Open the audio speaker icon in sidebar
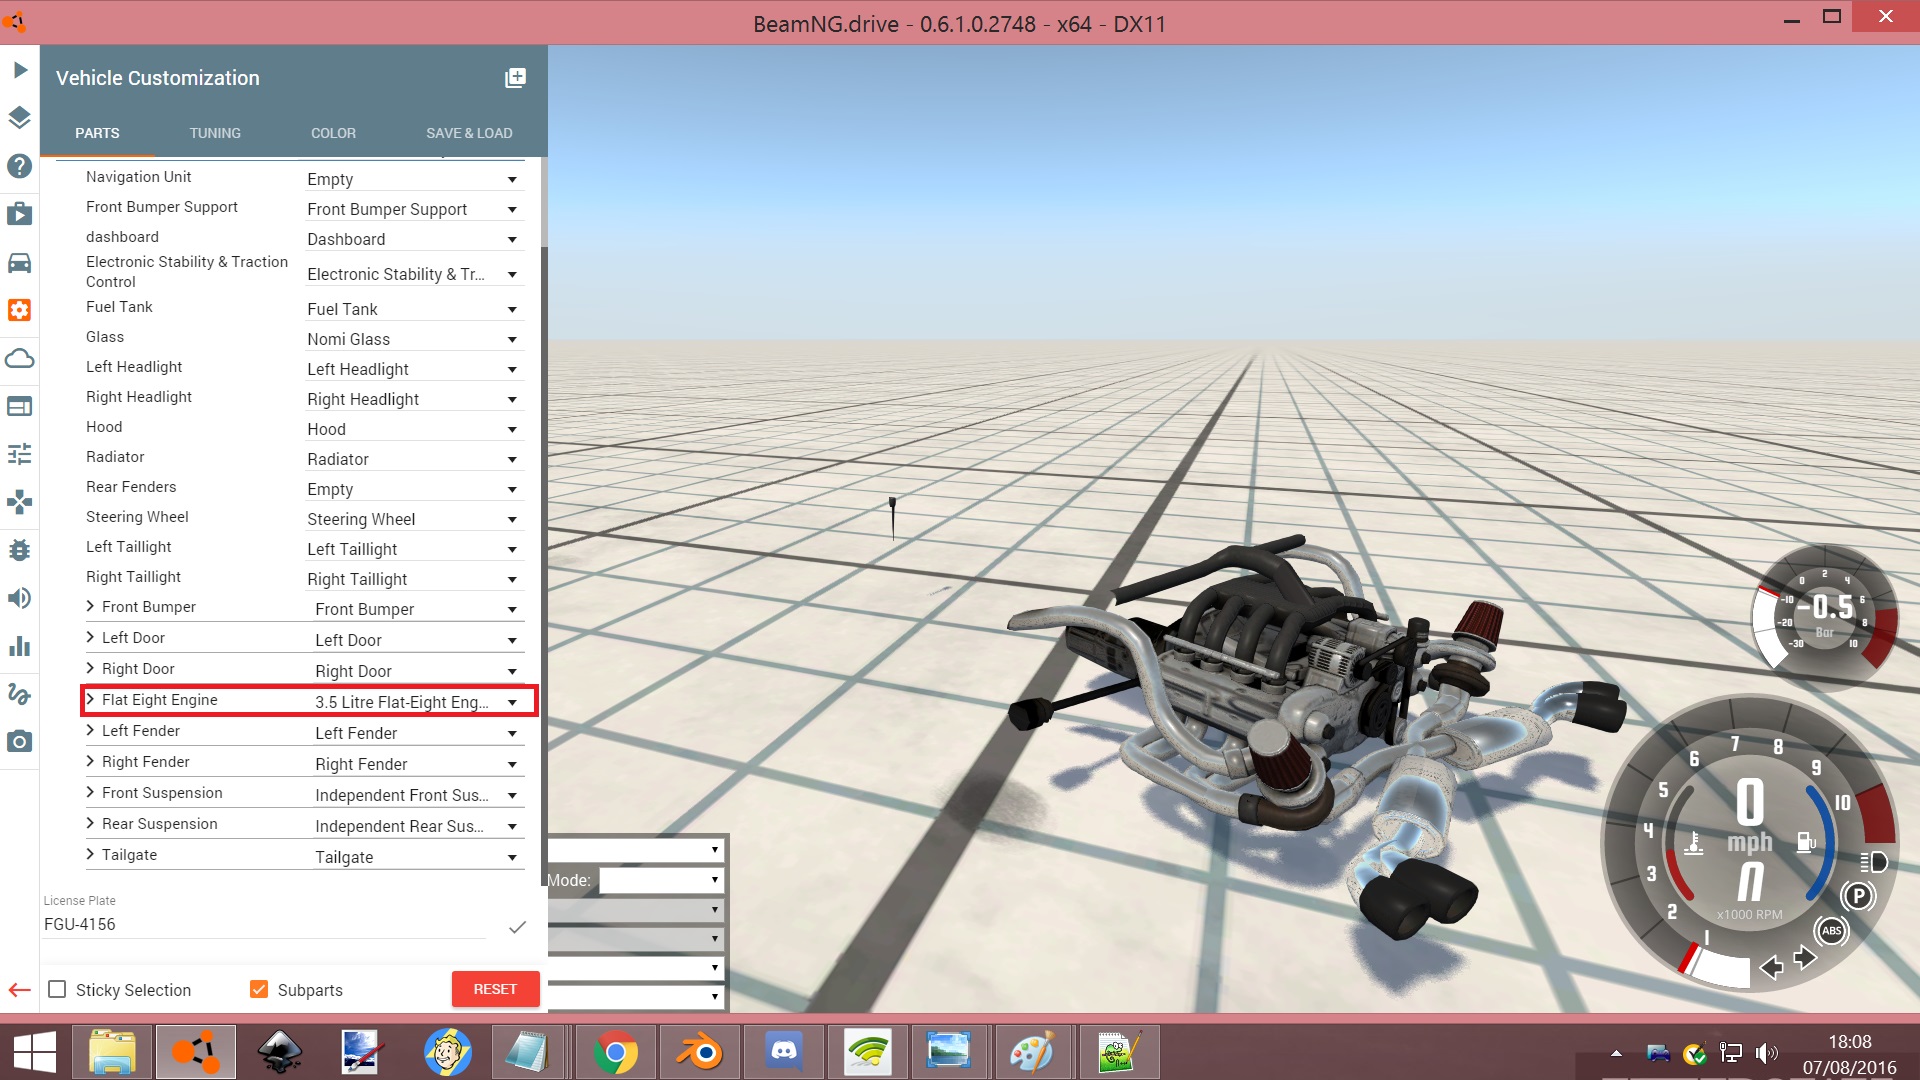The image size is (1920, 1080). pyautogui.click(x=19, y=598)
